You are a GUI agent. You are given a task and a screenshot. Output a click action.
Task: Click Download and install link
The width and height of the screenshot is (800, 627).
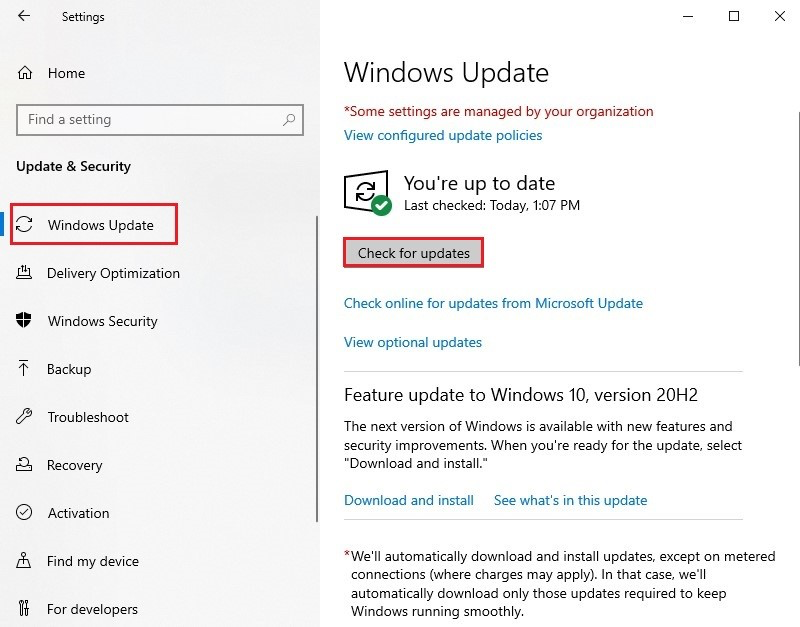[x=409, y=500]
